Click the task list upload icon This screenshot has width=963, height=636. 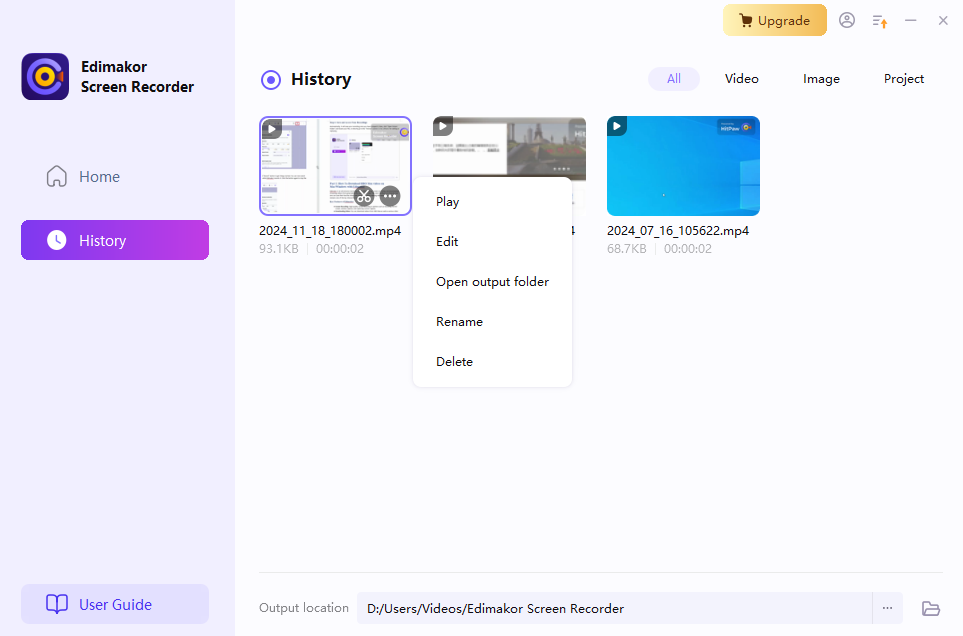click(x=879, y=20)
